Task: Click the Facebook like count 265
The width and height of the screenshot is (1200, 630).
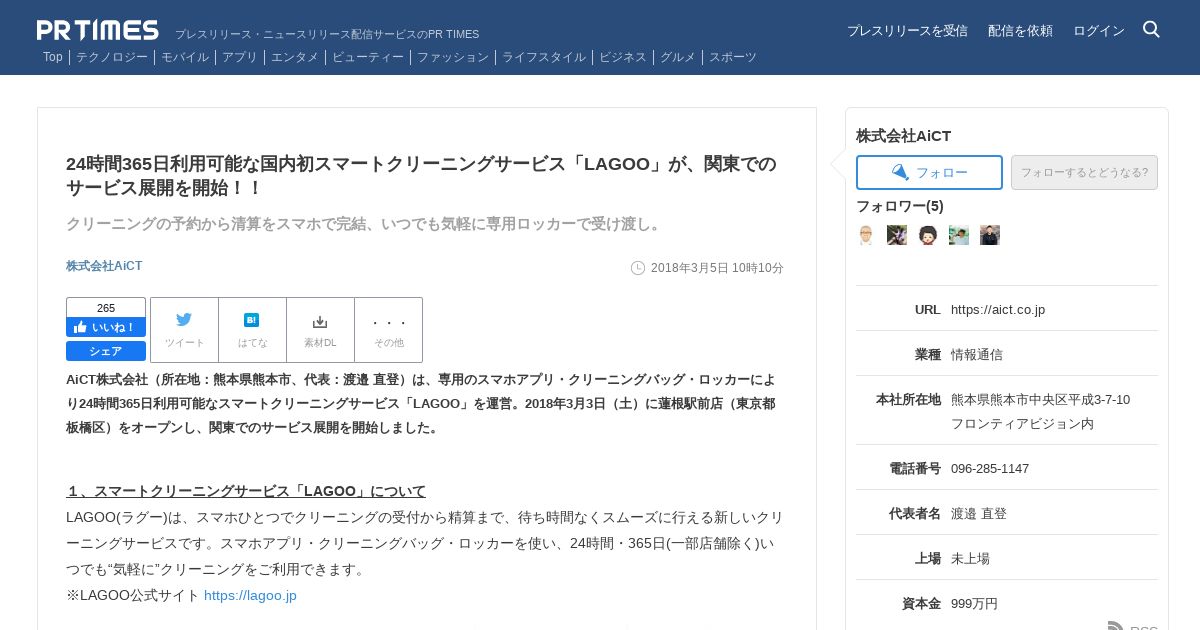Action: (106, 308)
